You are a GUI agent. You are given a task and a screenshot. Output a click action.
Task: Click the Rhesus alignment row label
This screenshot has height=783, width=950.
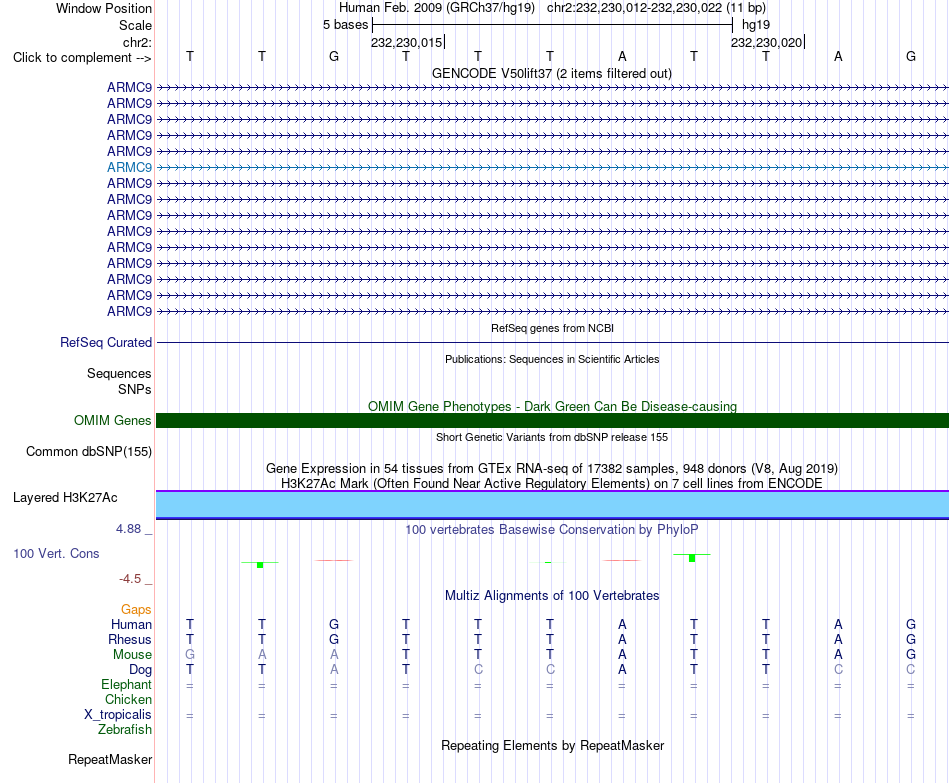point(130,639)
